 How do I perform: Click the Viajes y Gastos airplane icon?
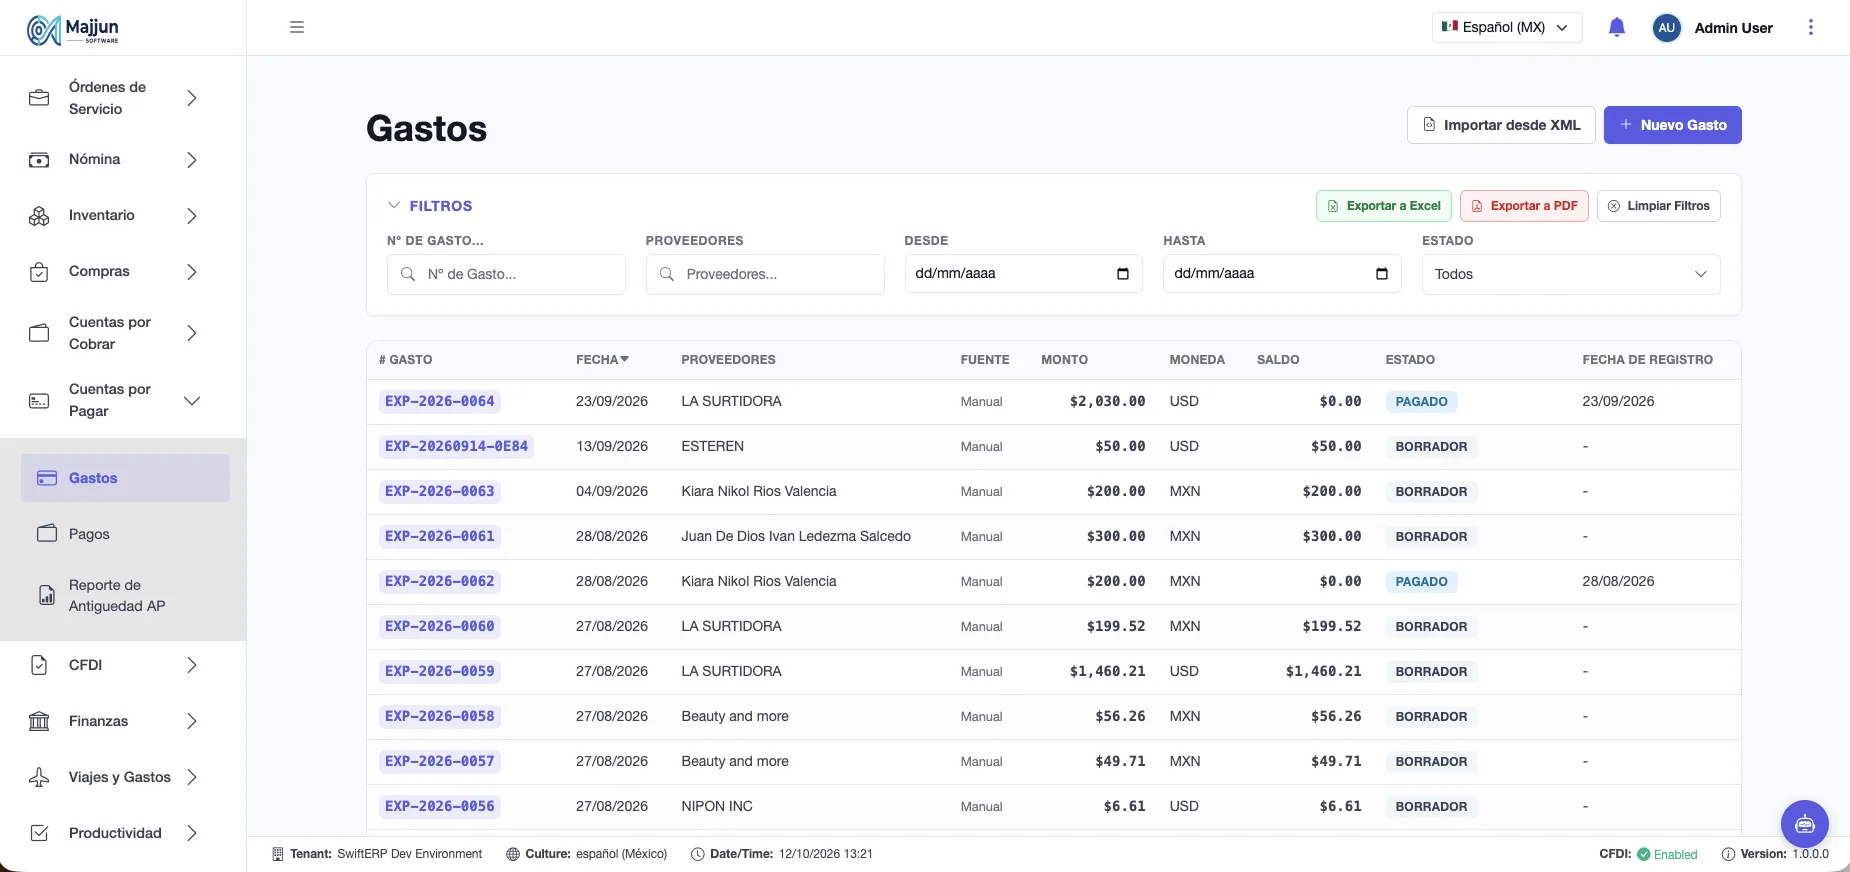39,777
